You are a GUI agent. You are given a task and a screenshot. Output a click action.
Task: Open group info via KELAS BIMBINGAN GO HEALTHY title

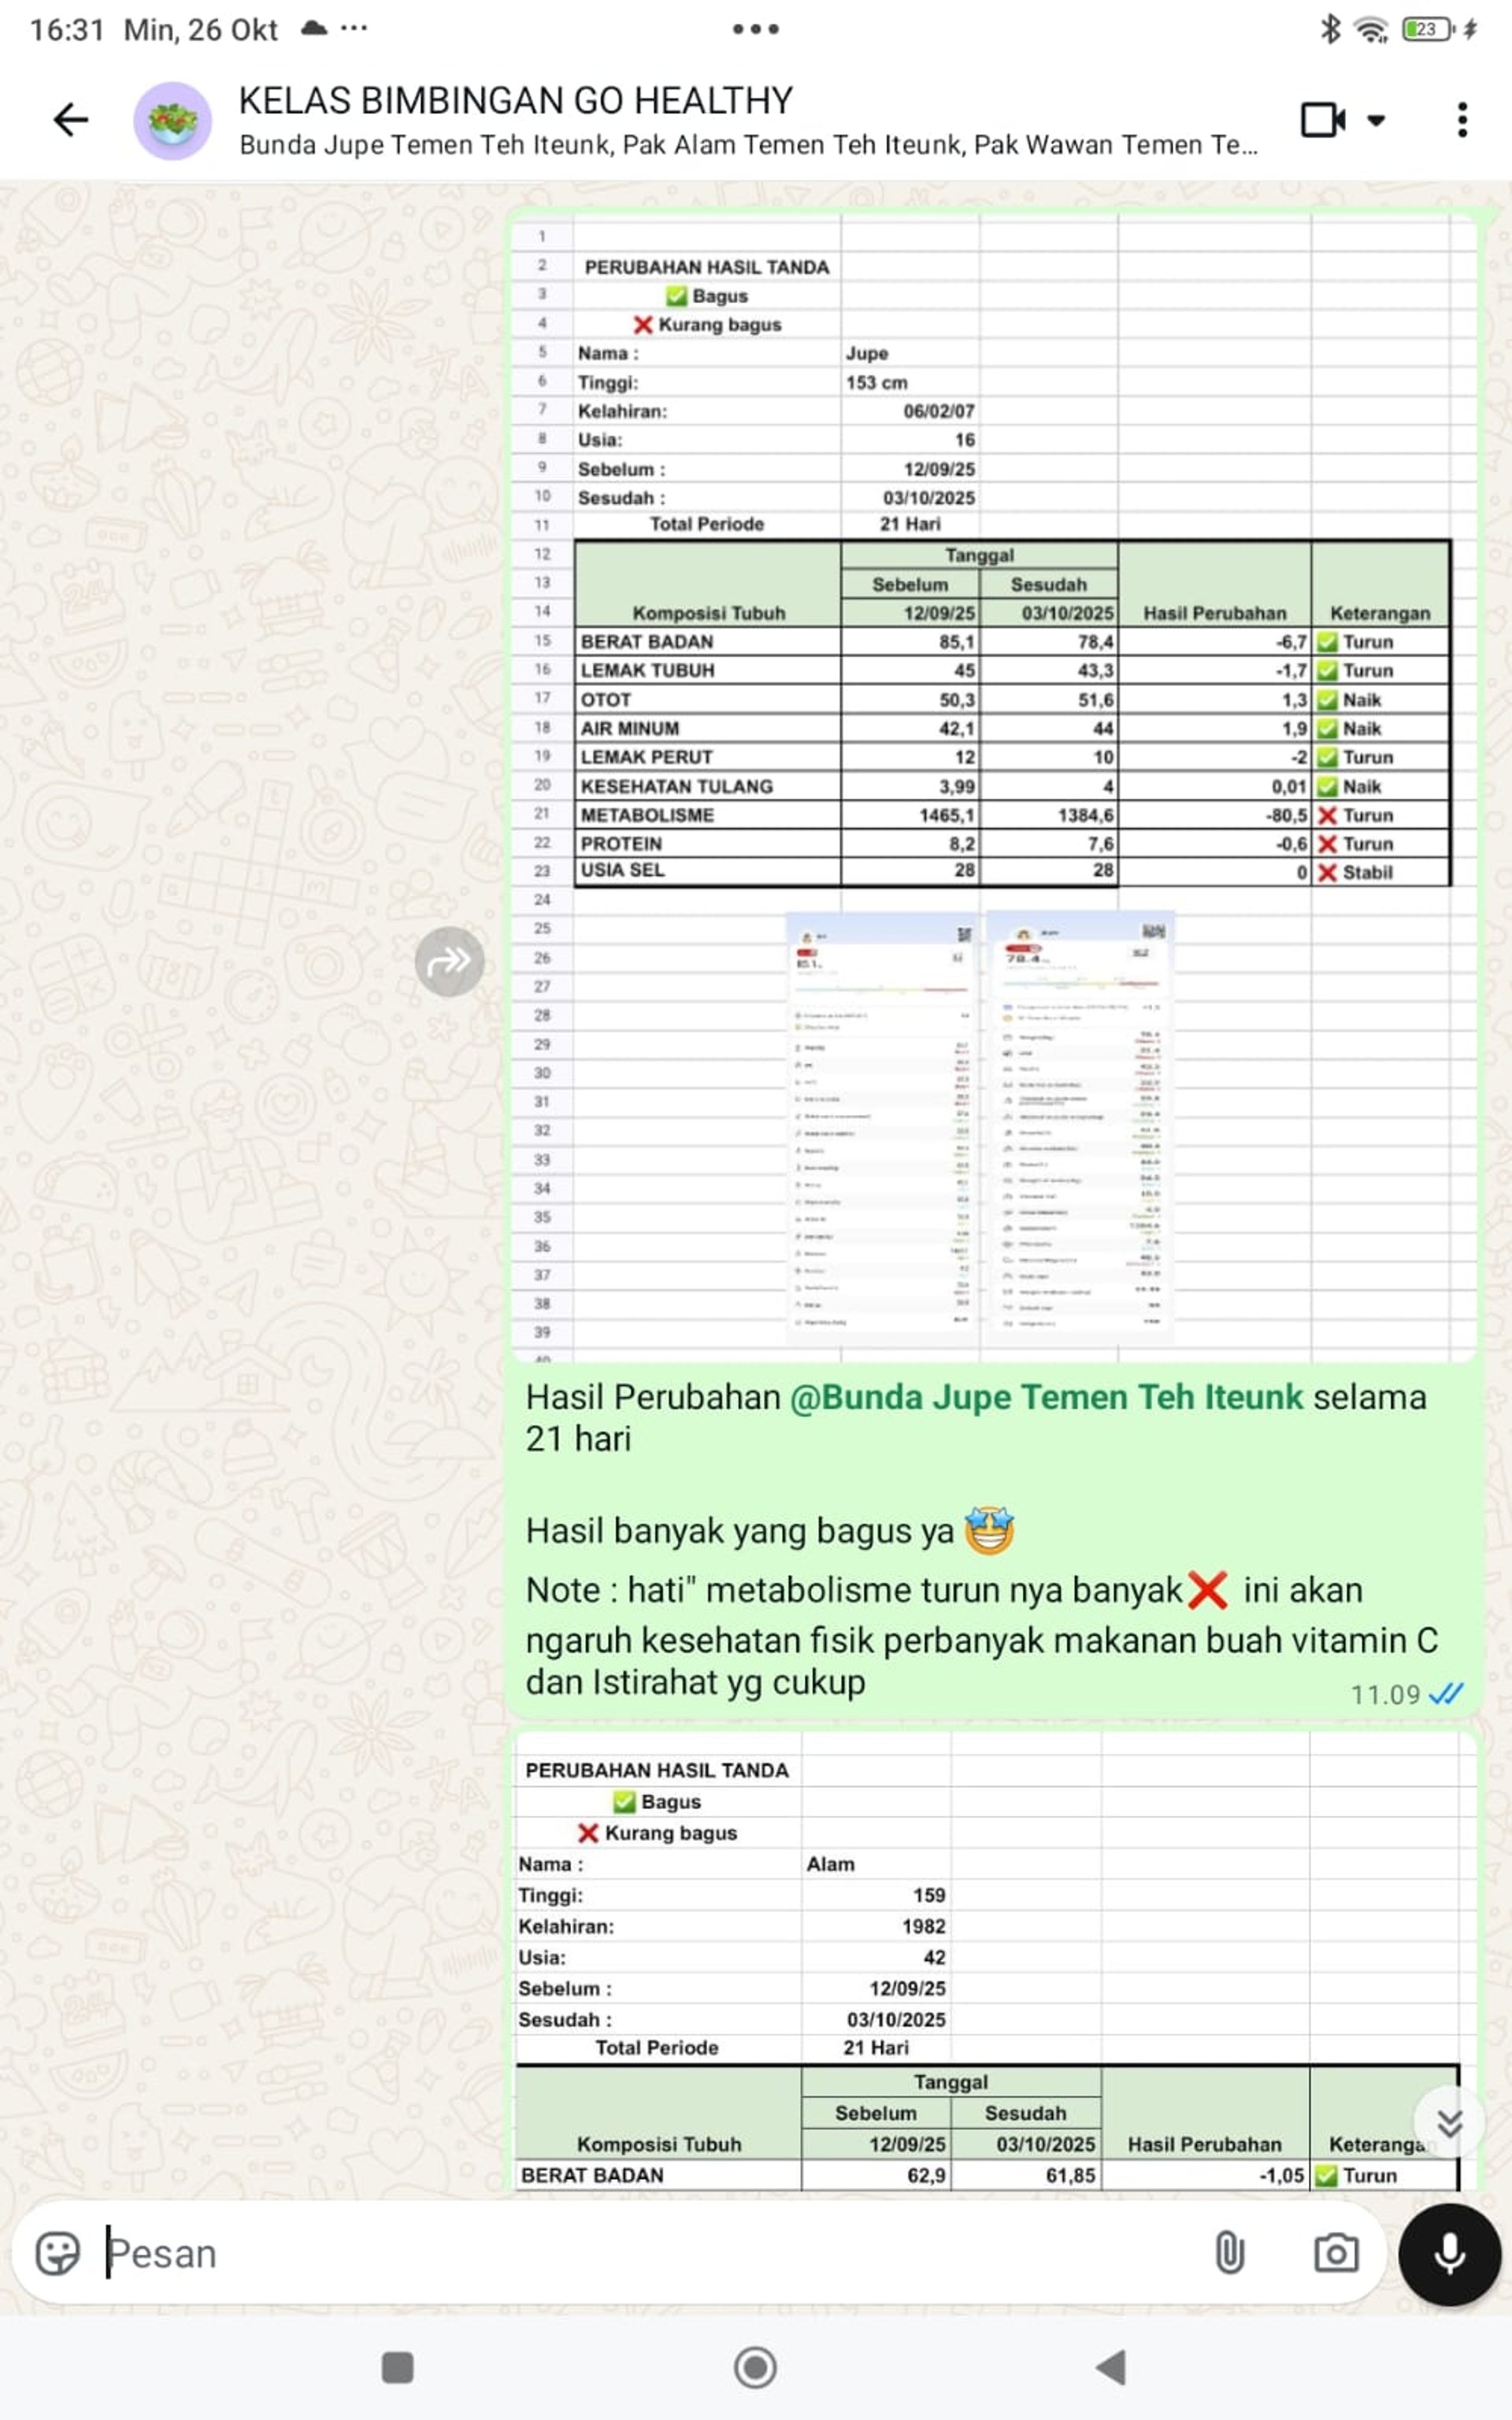pos(515,101)
